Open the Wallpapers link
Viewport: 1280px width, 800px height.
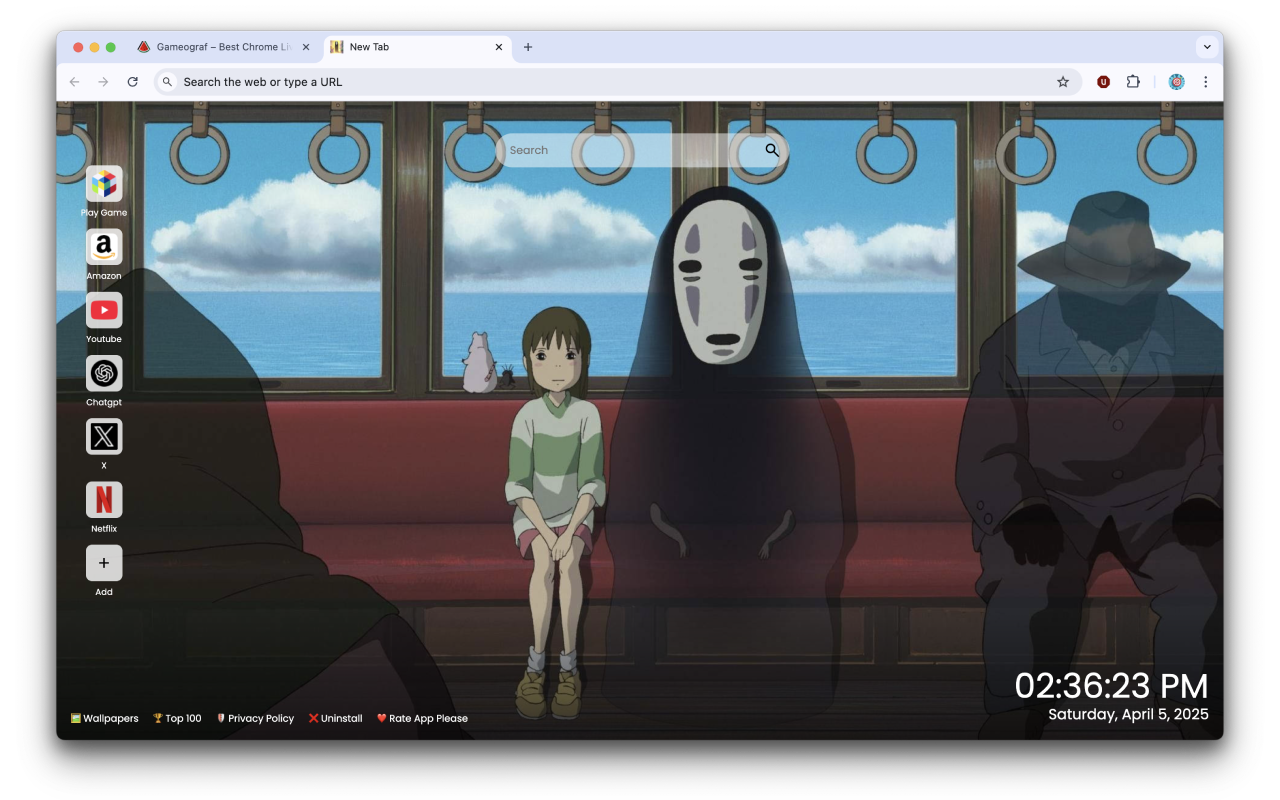click(x=105, y=718)
